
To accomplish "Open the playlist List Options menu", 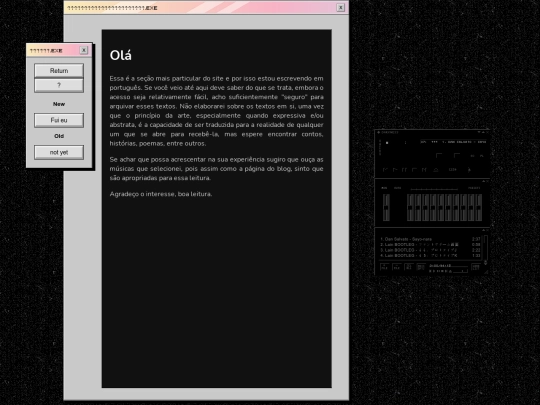I will [x=476, y=267].
